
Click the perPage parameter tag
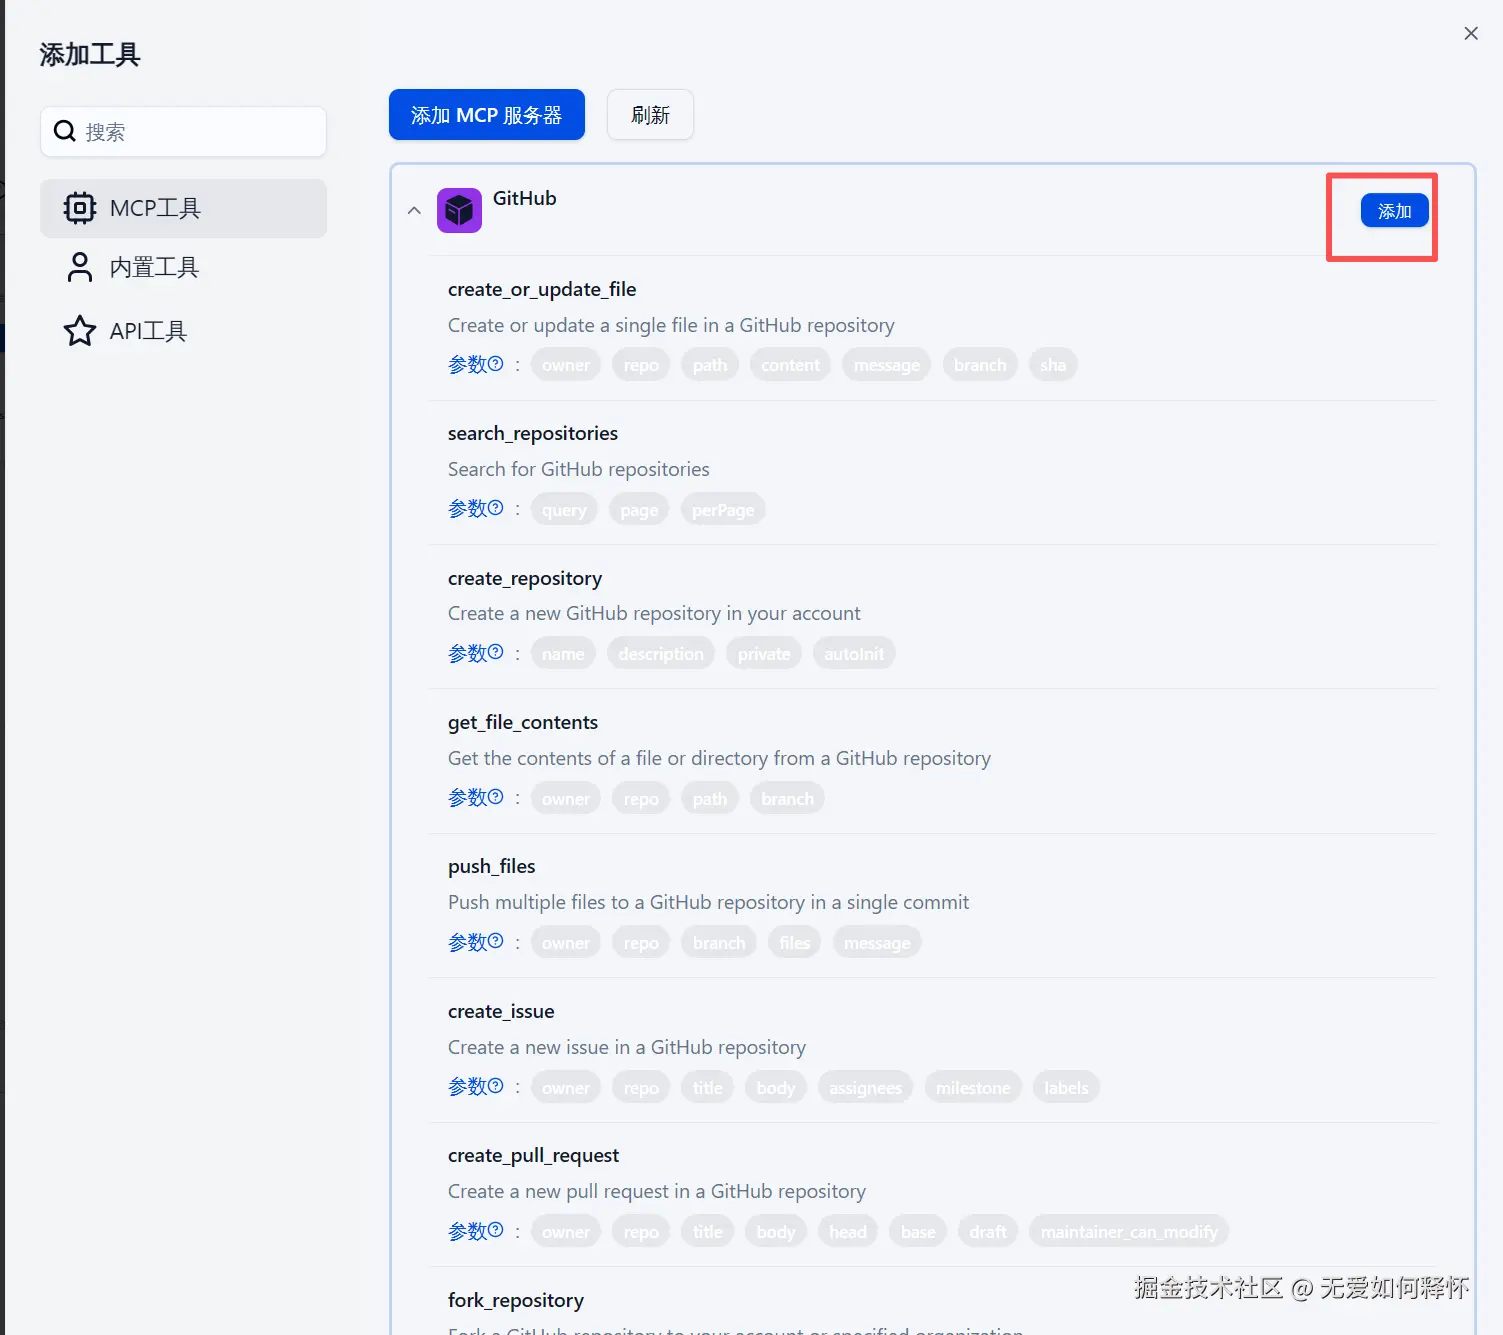[x=723, y=510]
